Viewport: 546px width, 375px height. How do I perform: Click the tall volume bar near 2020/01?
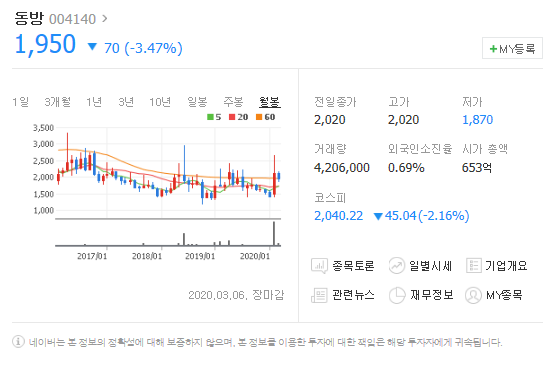(x=274, y=233)
